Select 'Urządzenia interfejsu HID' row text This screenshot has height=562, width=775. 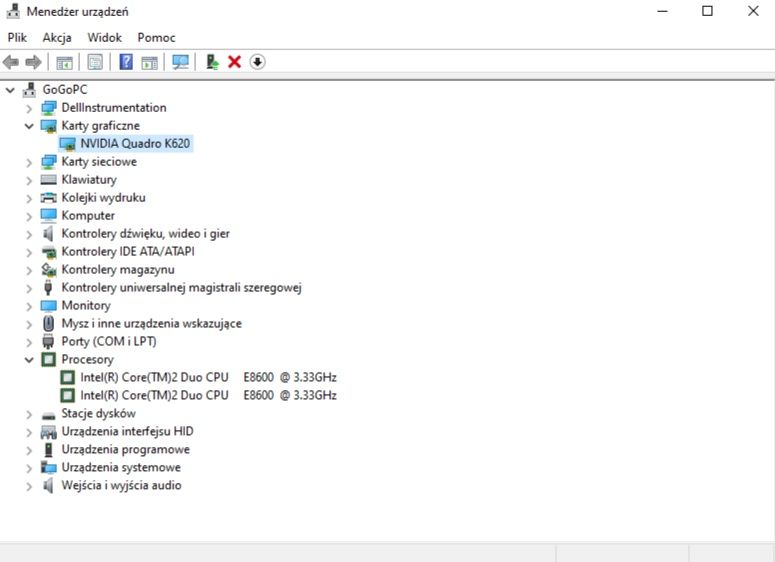(127, 432)
